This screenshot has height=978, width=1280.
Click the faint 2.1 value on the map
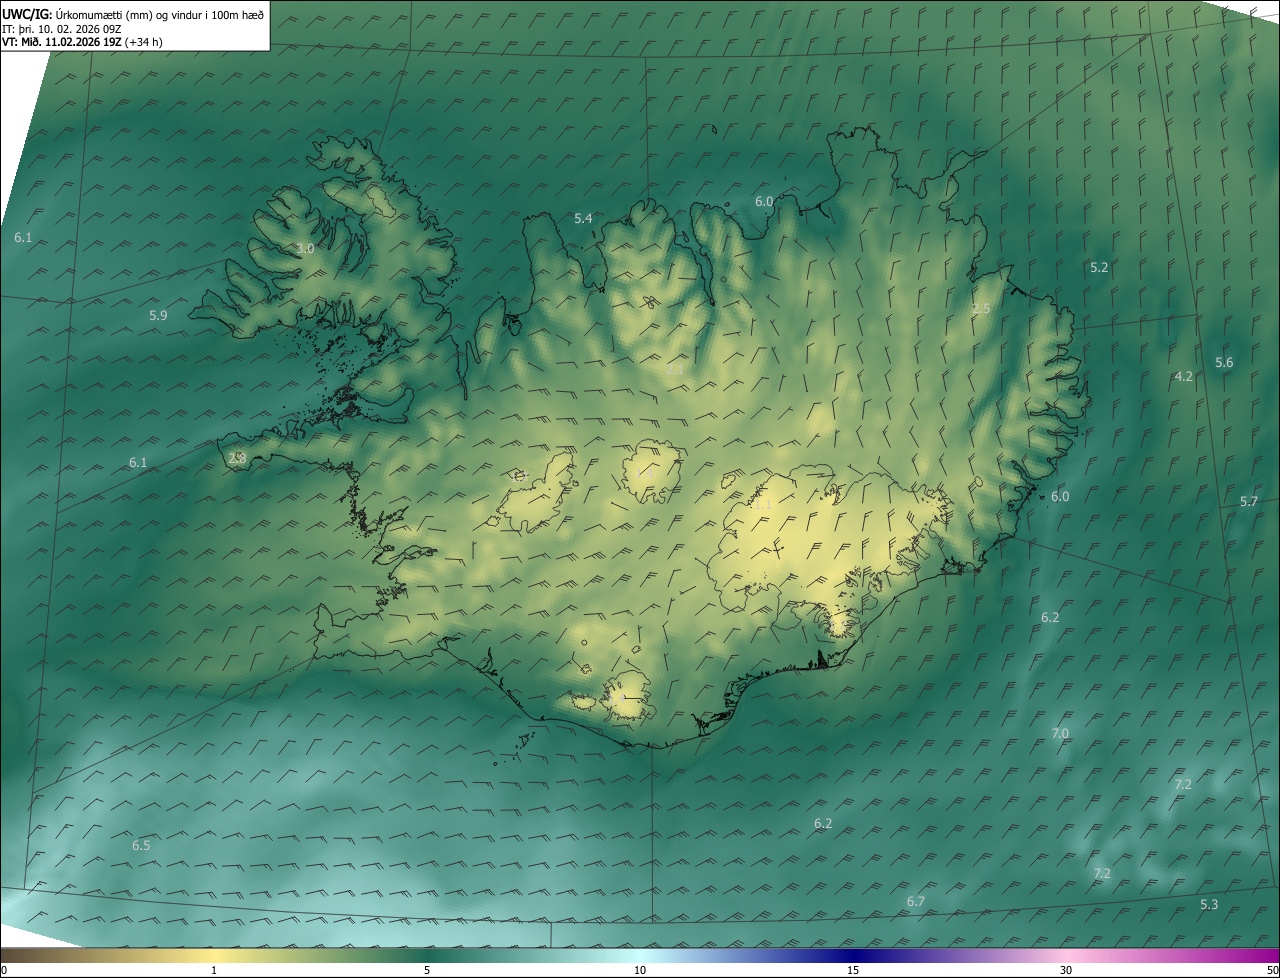click(x=675, y=369)
